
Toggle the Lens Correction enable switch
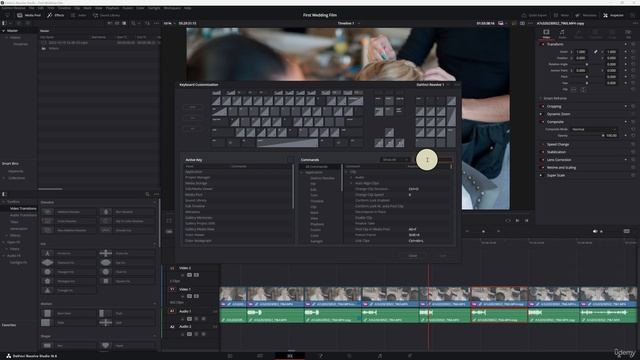point(543,160)
